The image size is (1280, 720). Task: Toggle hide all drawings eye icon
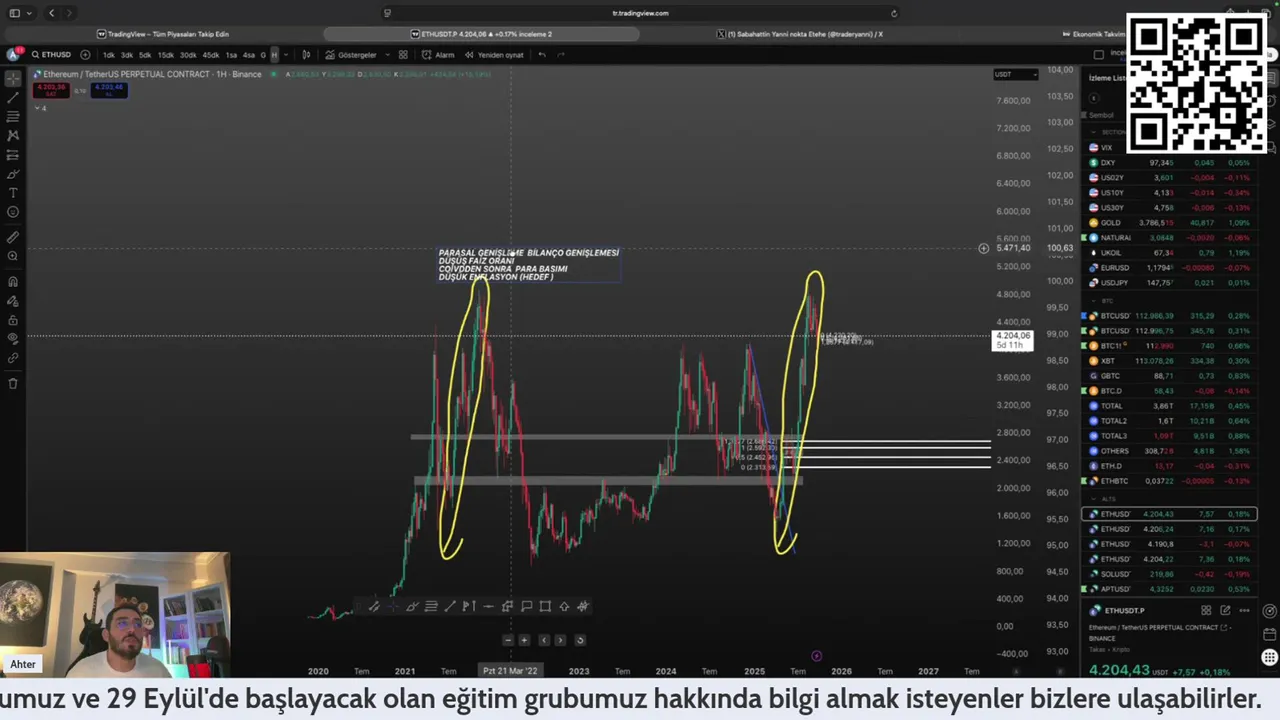point(13,339)
